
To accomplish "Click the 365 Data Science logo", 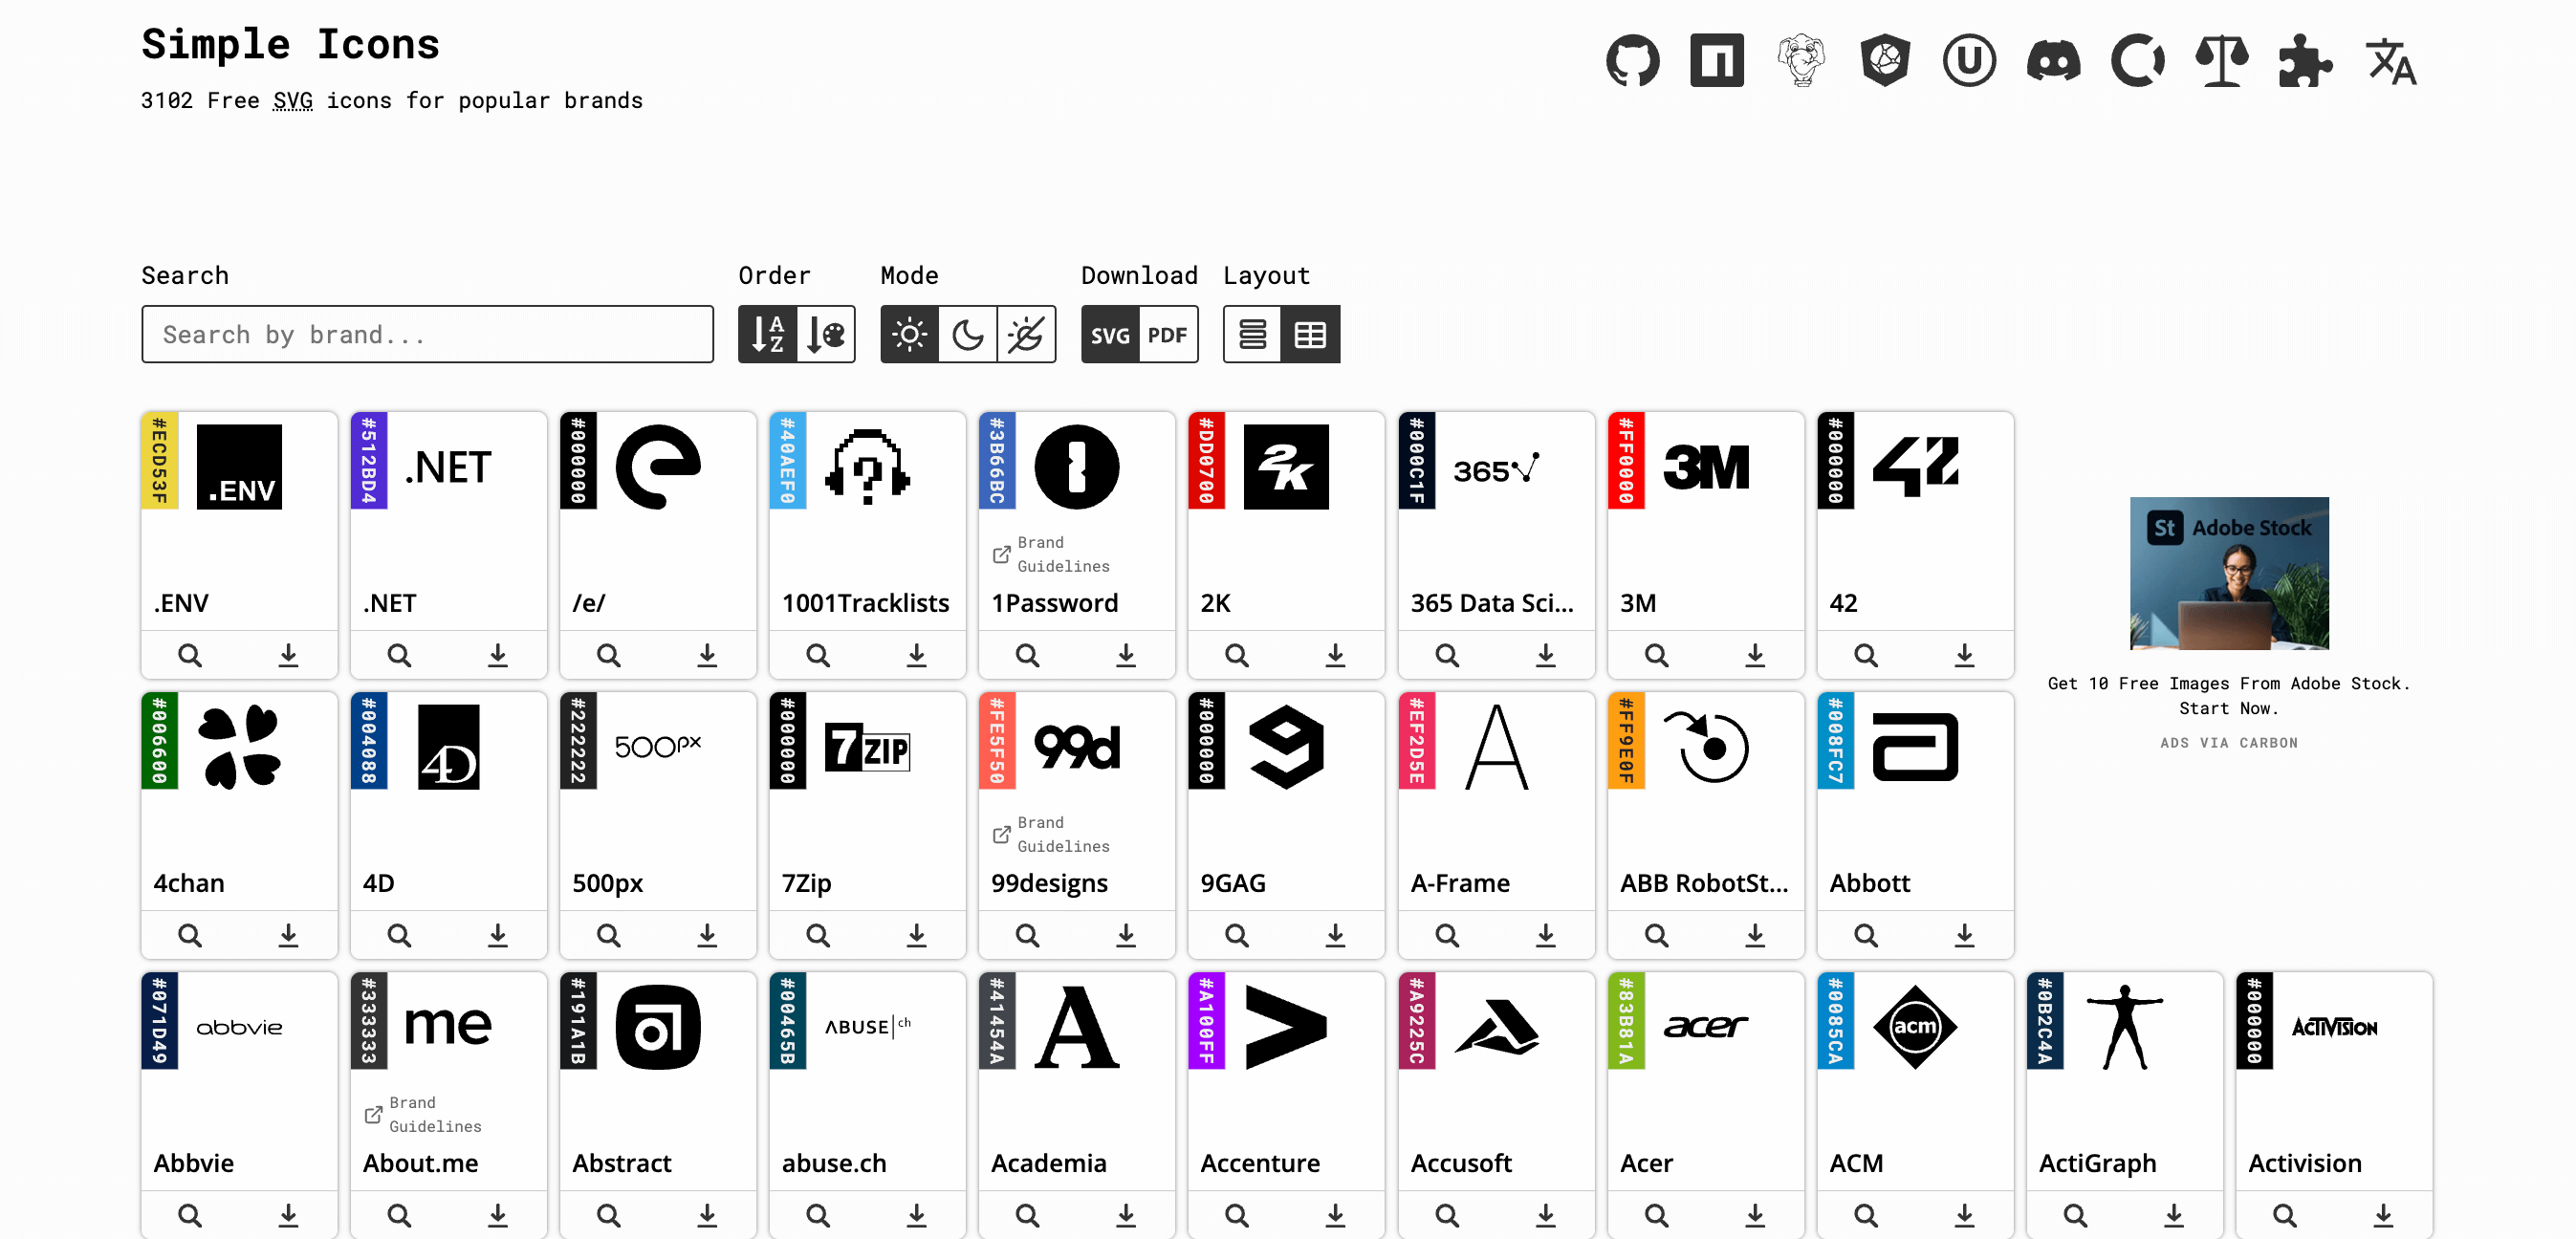I will (x=1496, y=467).
